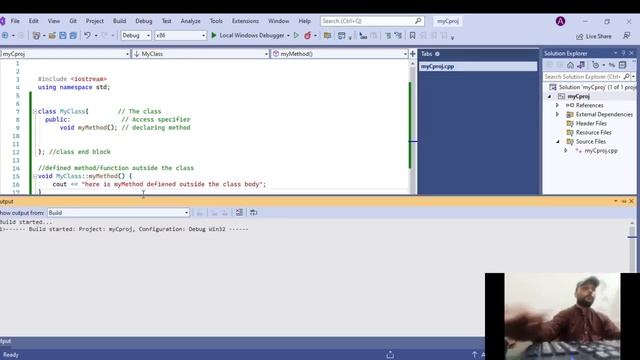Click the Home icon in Solution Explorer
This screenshot has height=360, width=640.
tap(570, 65)
